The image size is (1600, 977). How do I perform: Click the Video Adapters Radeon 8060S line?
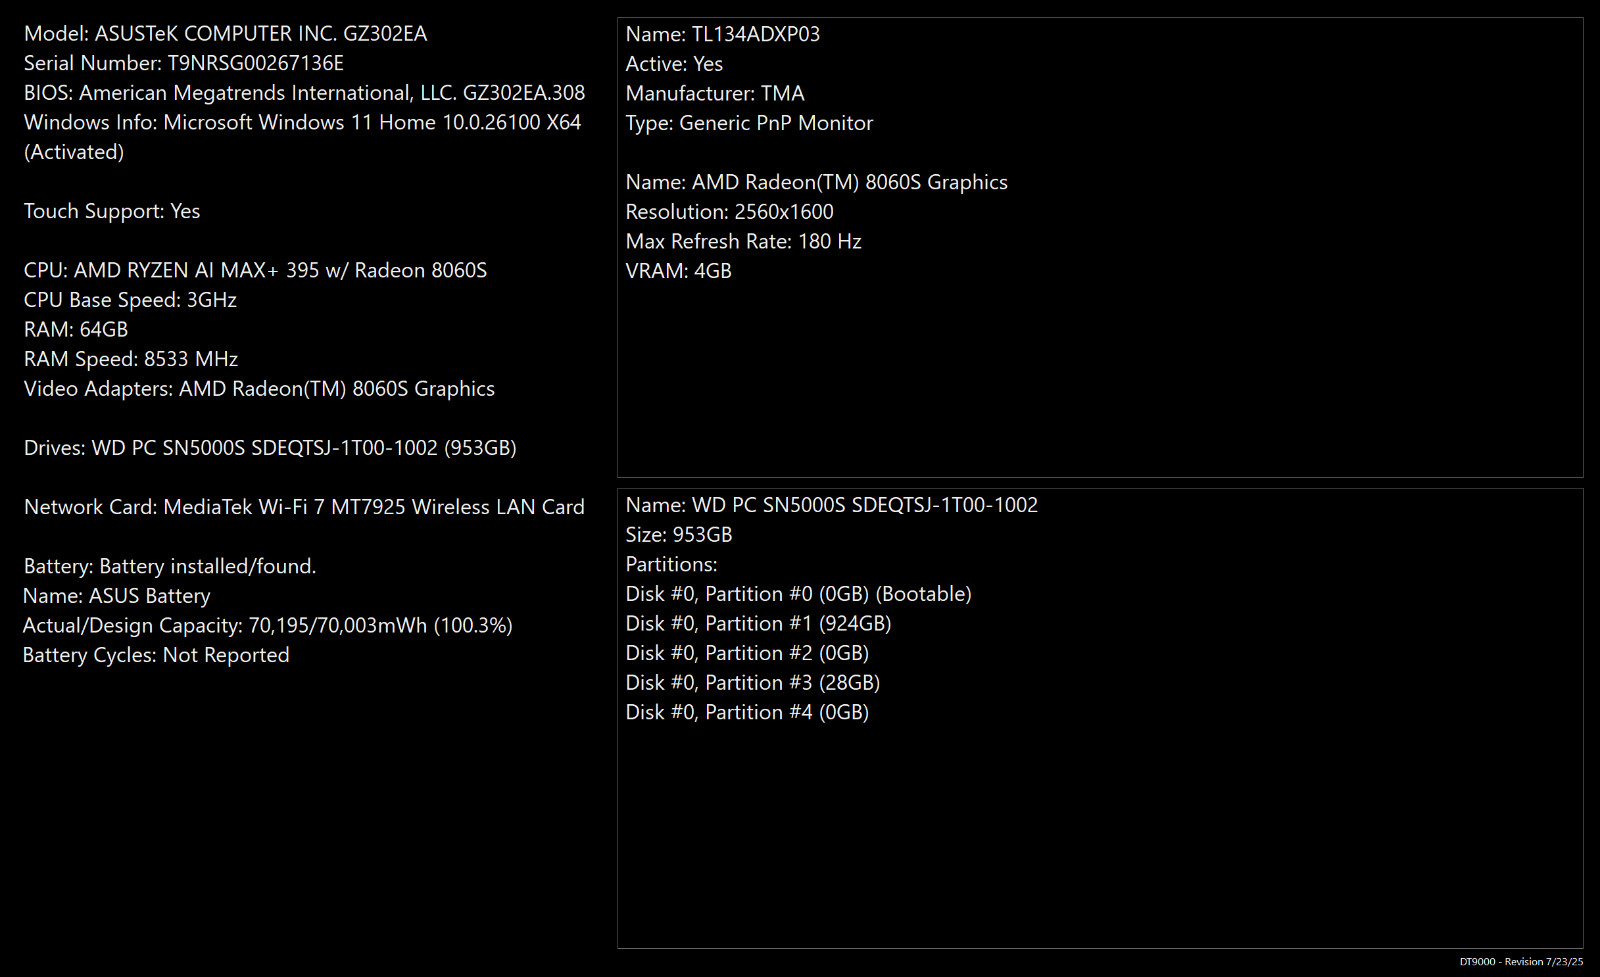click(x=260, y=389)
